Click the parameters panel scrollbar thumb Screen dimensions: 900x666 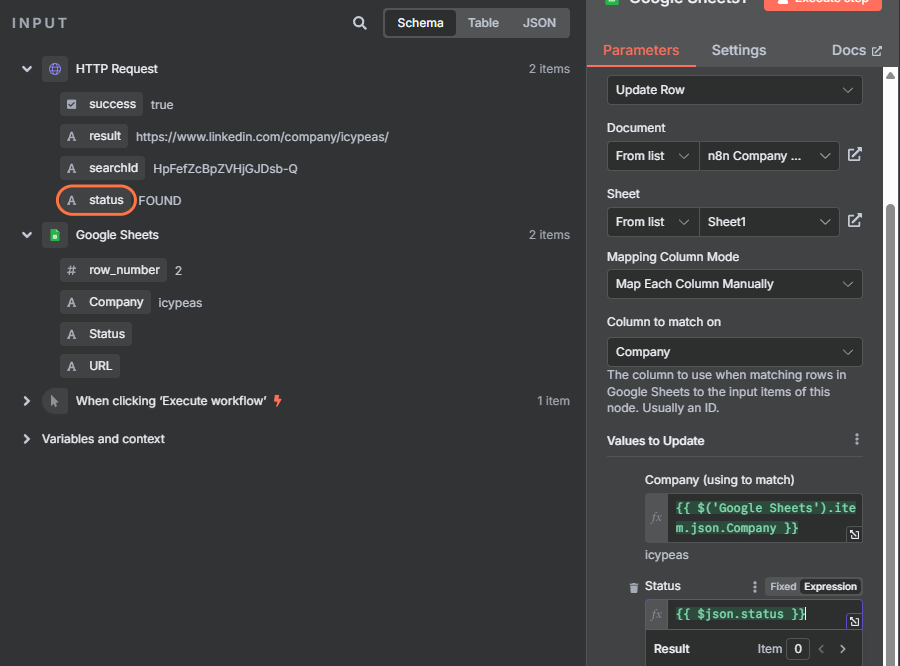pos(890,434)
